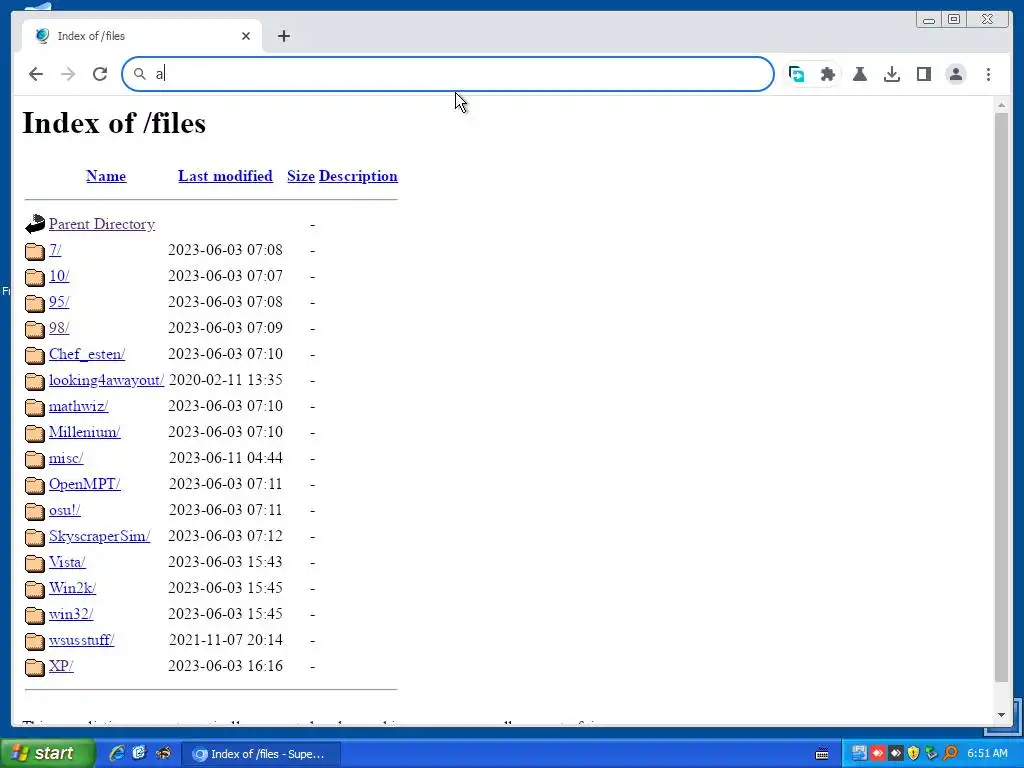Click the back-arrow icon beside Parent Directory
Image resolution: width=1024 pixels, height=768 pixels.
point(35,224)
